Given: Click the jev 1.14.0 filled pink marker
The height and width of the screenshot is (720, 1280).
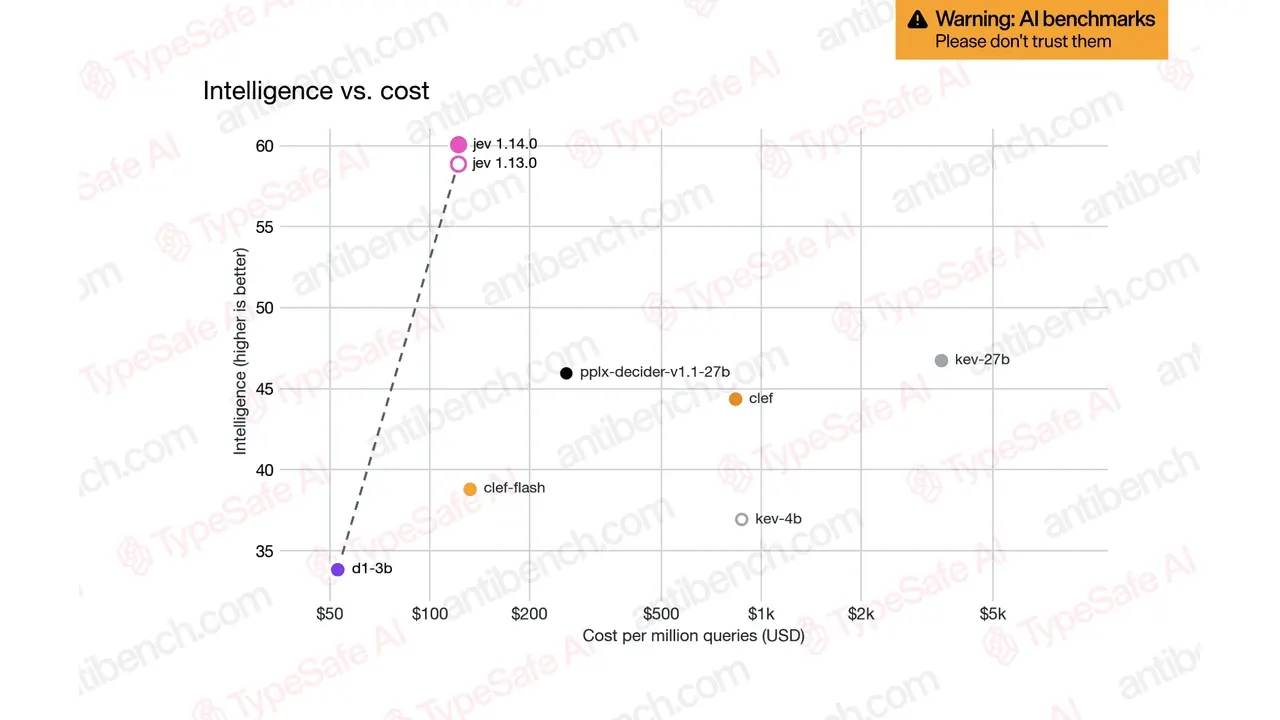Looking at the screenshot, I should pos(458,145).
